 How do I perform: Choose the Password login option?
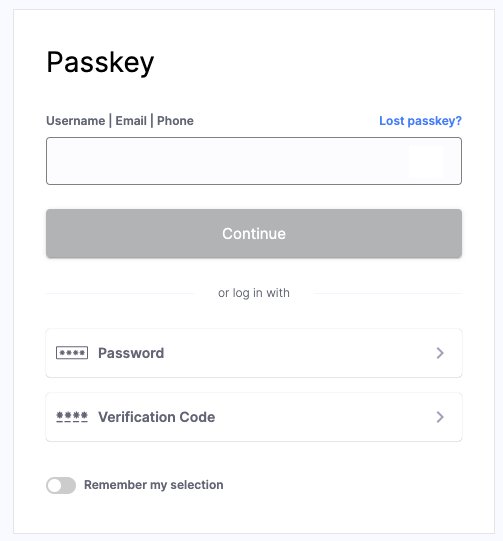[x=254, y=353]
